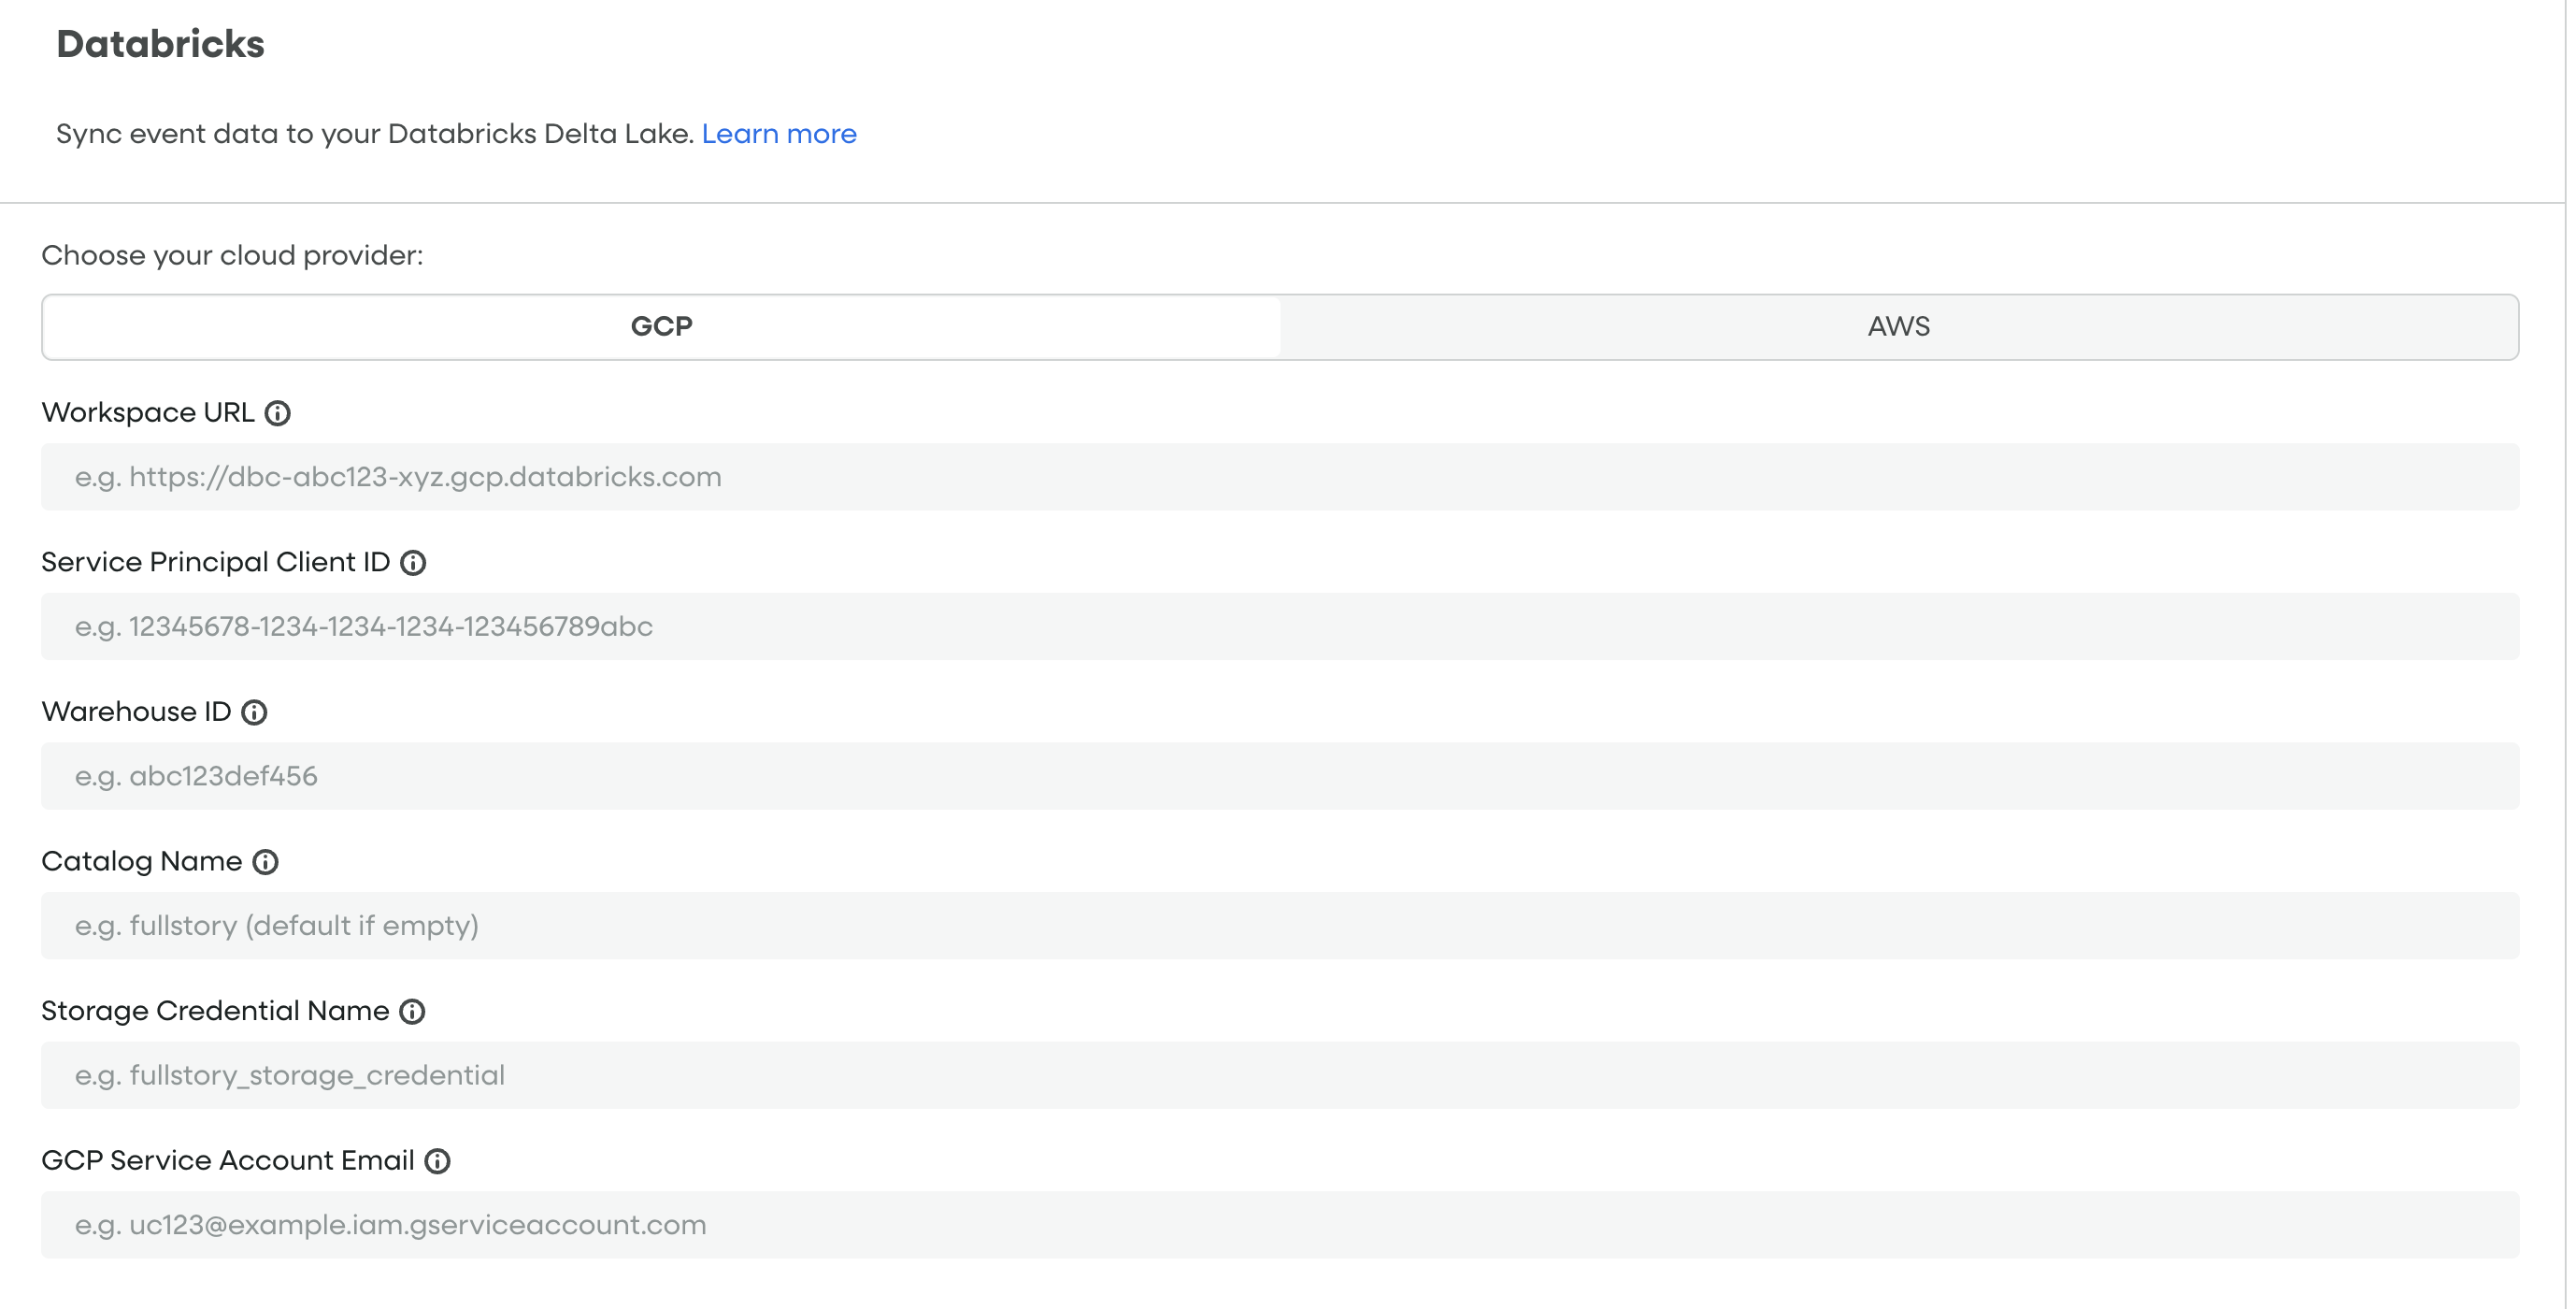Click the 'Workspace URL' field label
2576x1309 pixels.
[x=148, y=413]
